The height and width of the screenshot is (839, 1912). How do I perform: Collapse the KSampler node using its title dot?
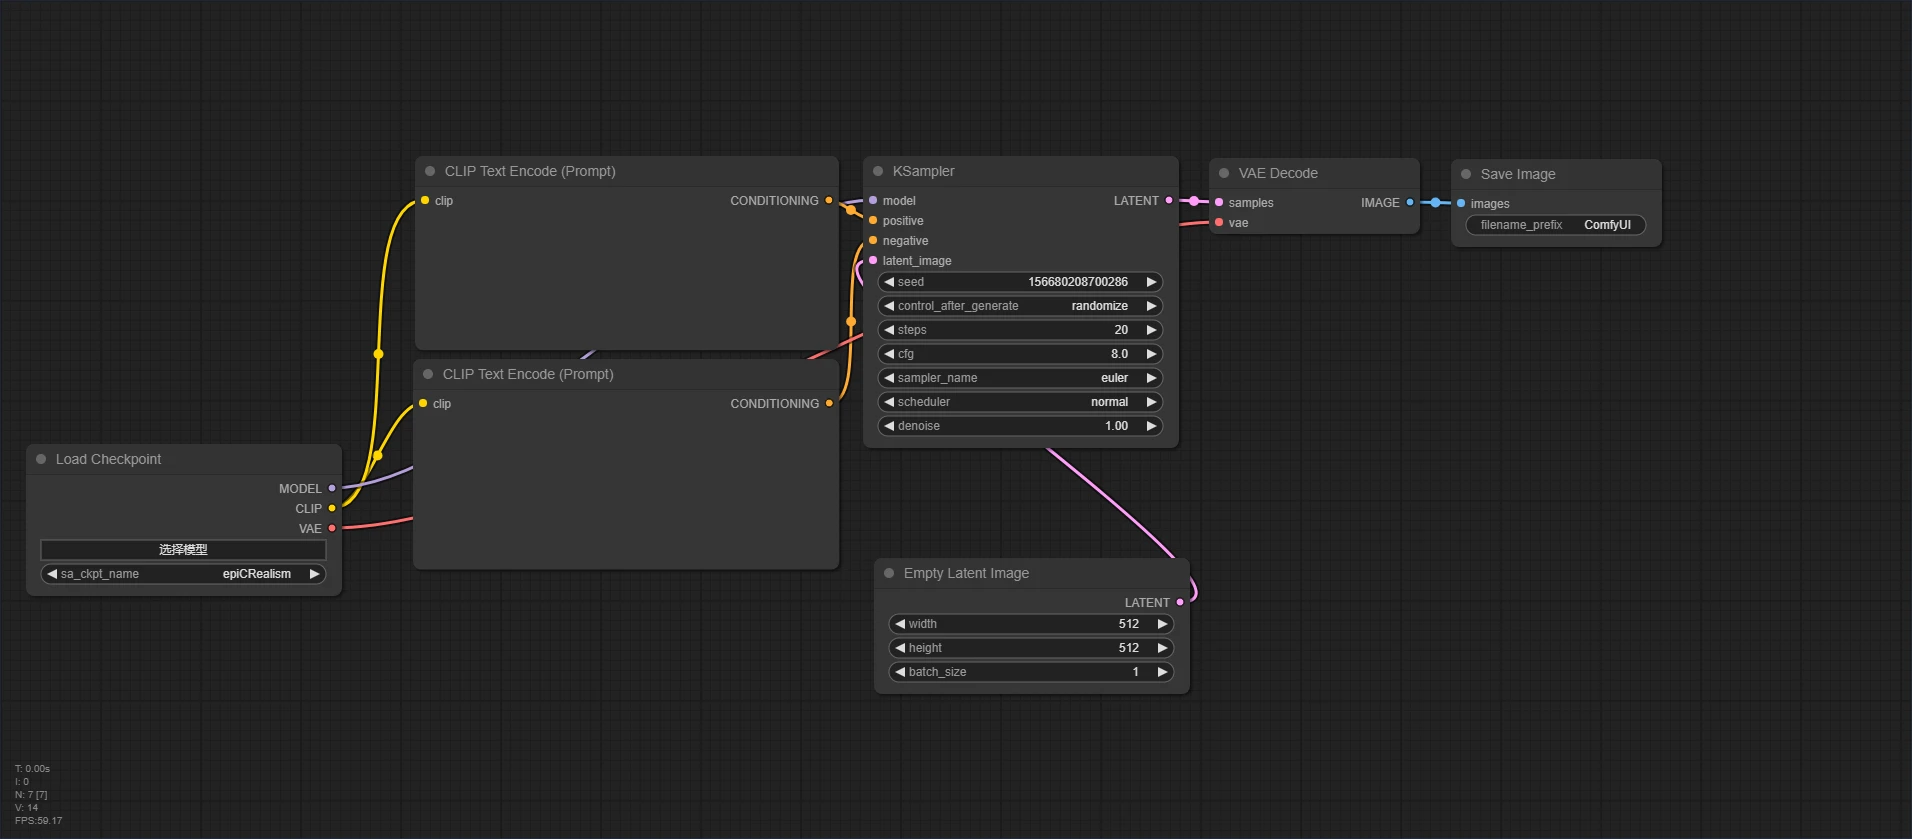pyautogui.click(x=878, y=171)
